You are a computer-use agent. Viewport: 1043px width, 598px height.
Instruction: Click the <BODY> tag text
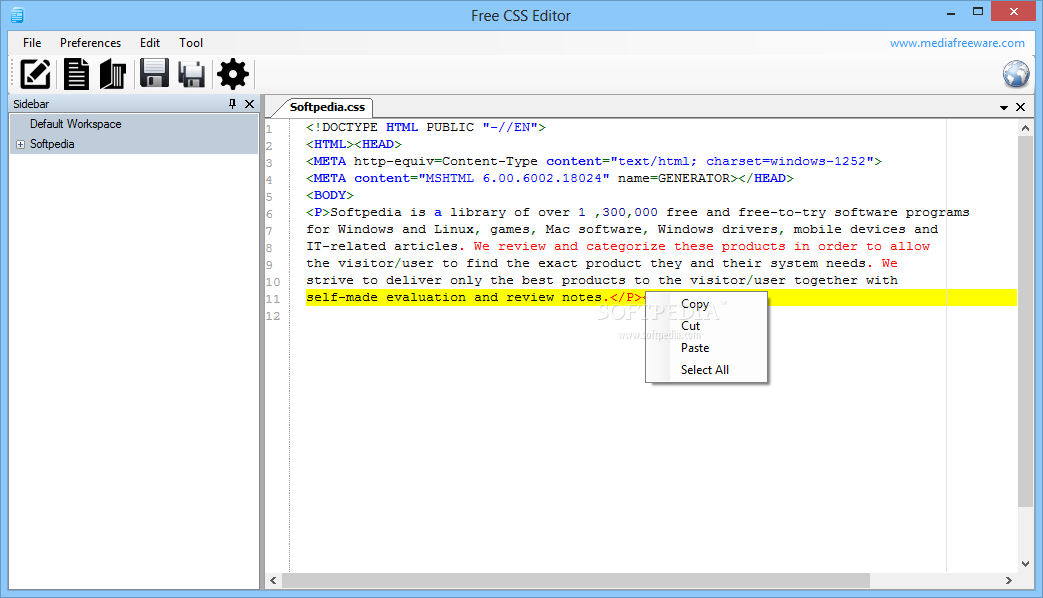click(330, 195)
